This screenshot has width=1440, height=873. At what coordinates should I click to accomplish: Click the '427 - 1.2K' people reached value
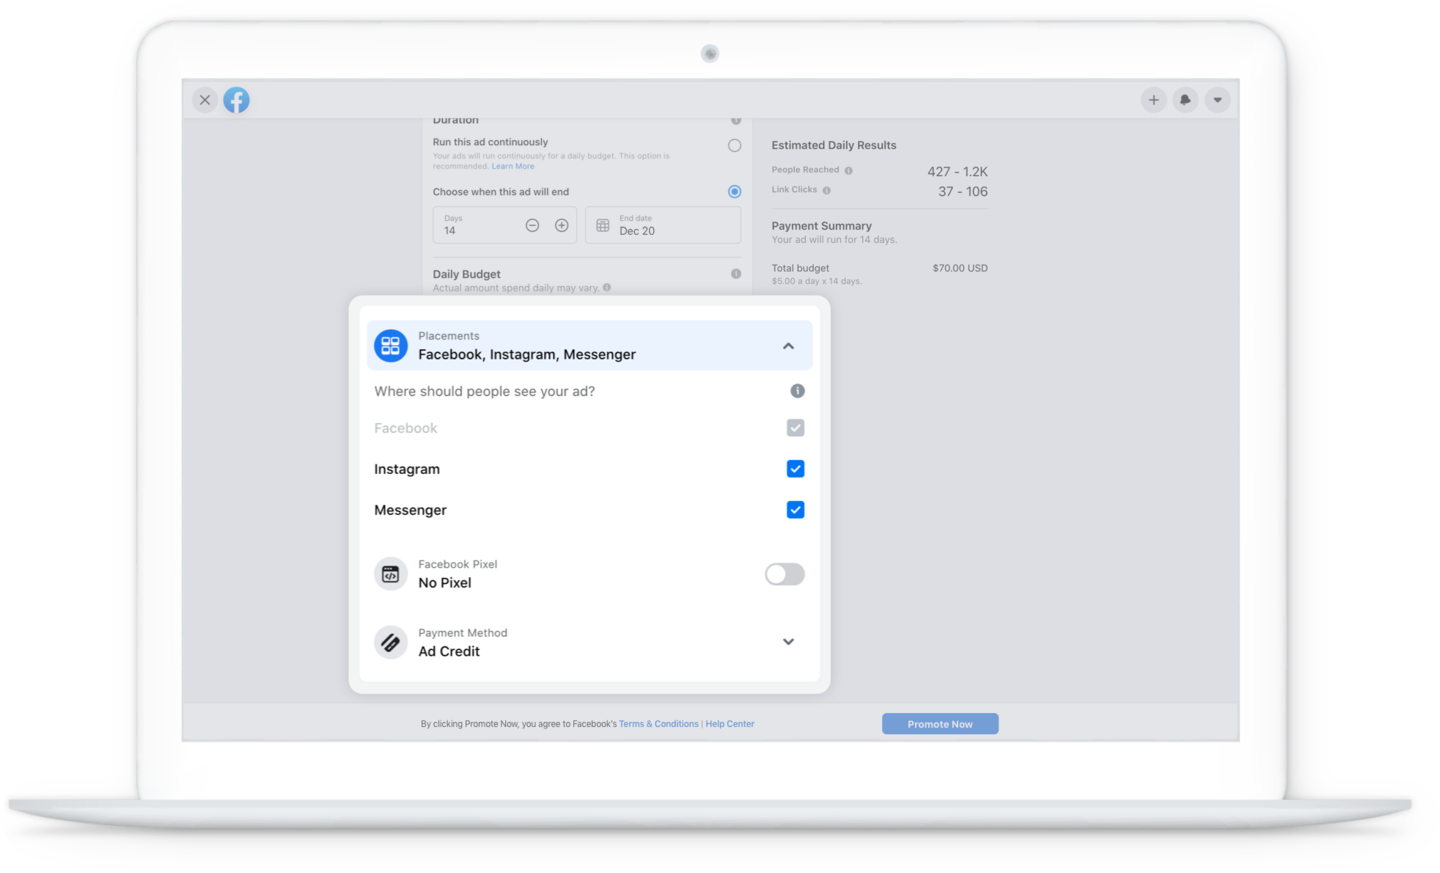[x=957, y=172]
